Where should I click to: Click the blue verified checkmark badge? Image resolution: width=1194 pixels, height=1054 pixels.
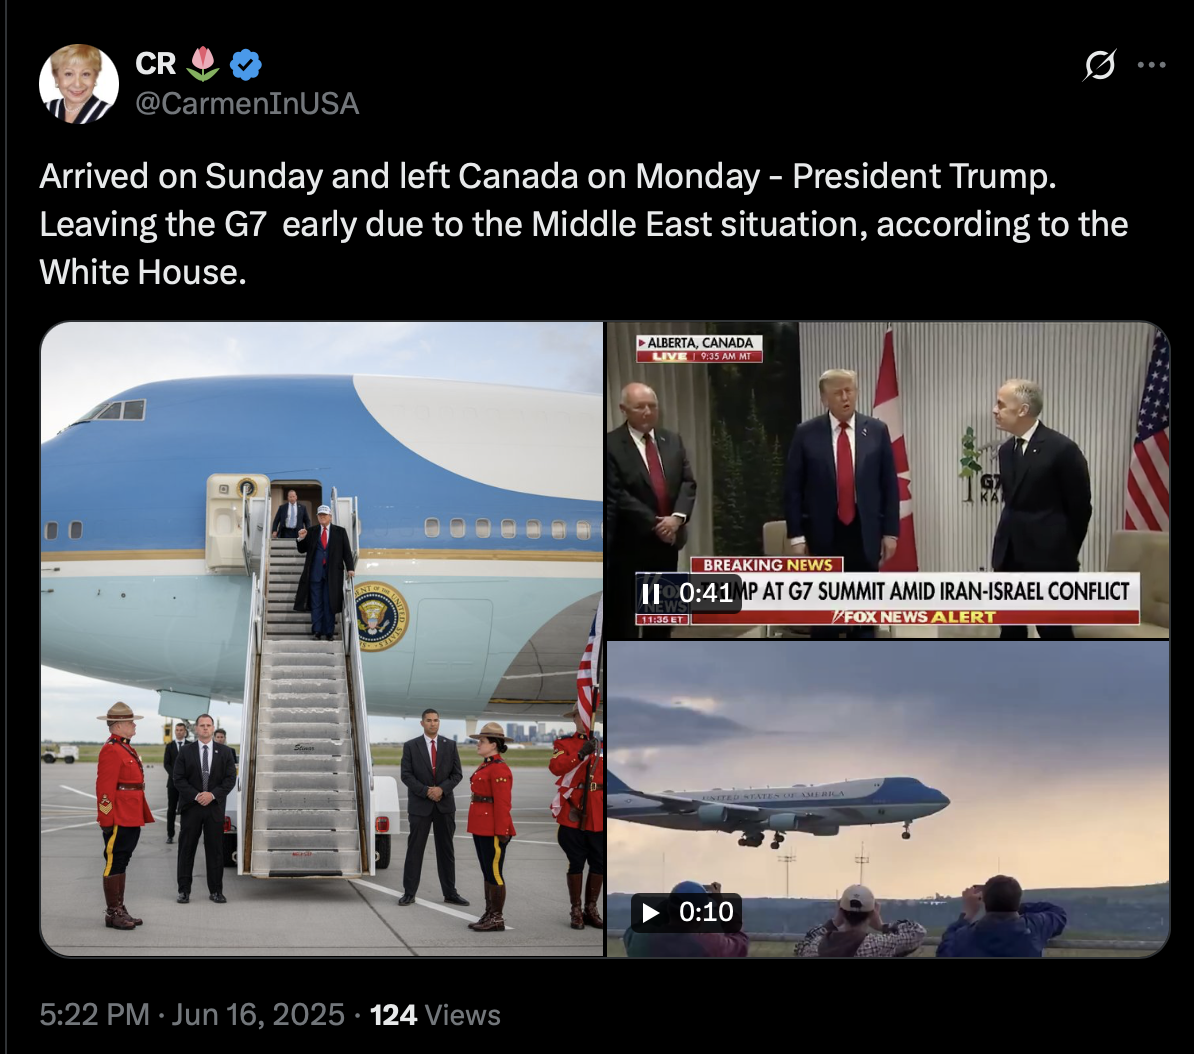pos(245,65)
